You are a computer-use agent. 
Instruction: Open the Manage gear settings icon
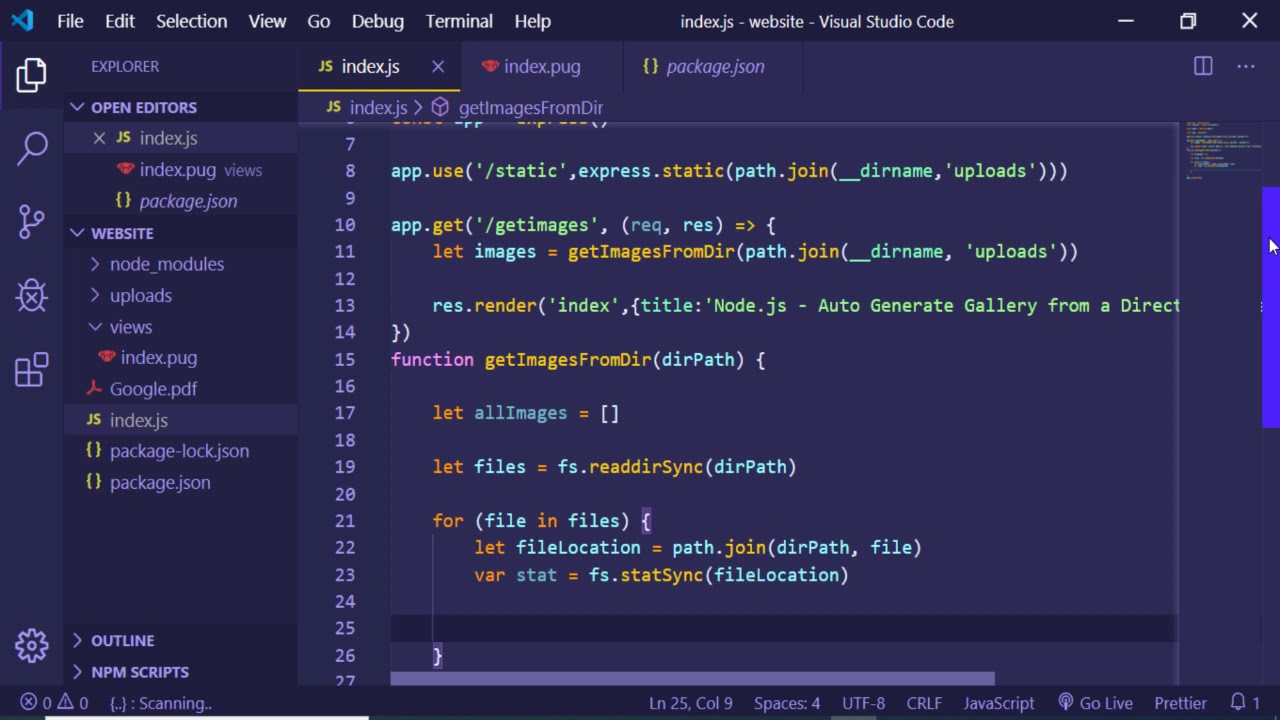[31, 645]
